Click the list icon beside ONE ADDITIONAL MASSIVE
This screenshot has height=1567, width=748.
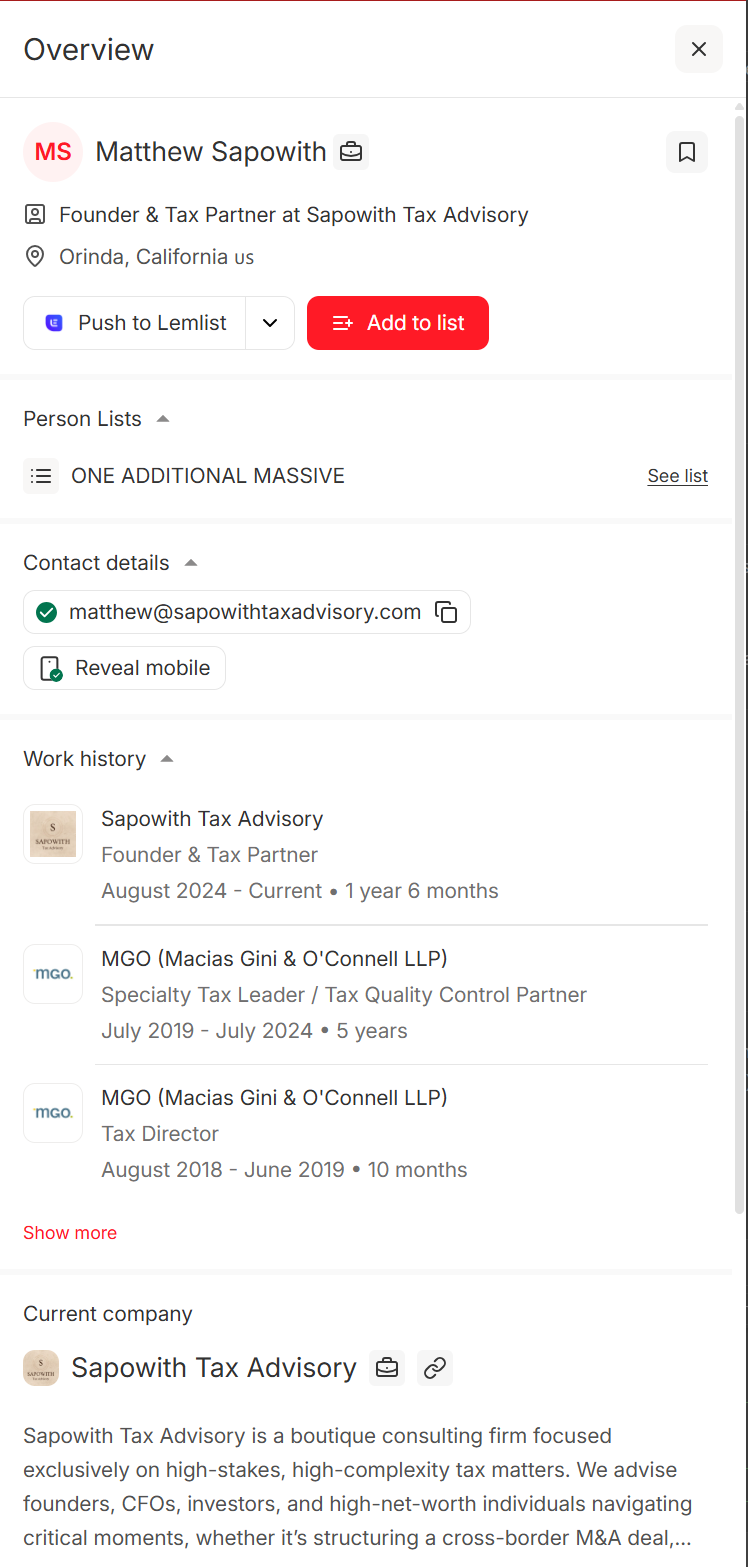tap(41, 476)
